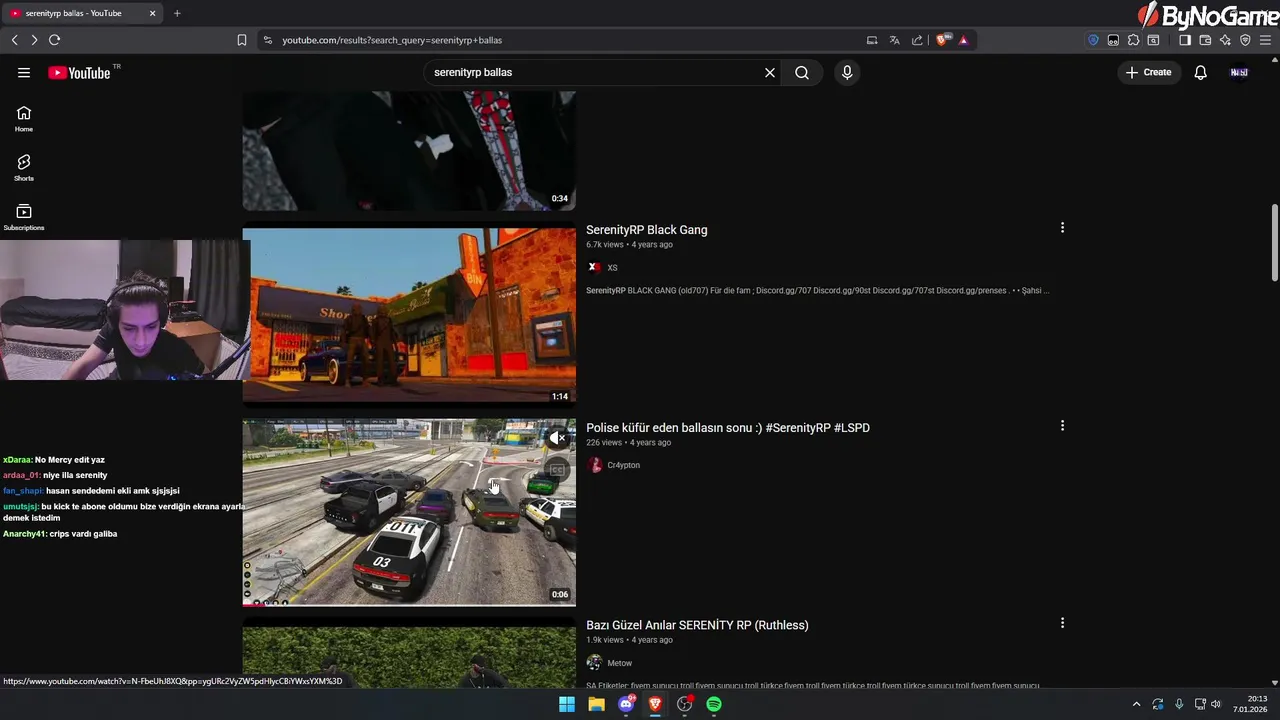
Task: Visit the XS channel
Action: (x=612, y=267)
